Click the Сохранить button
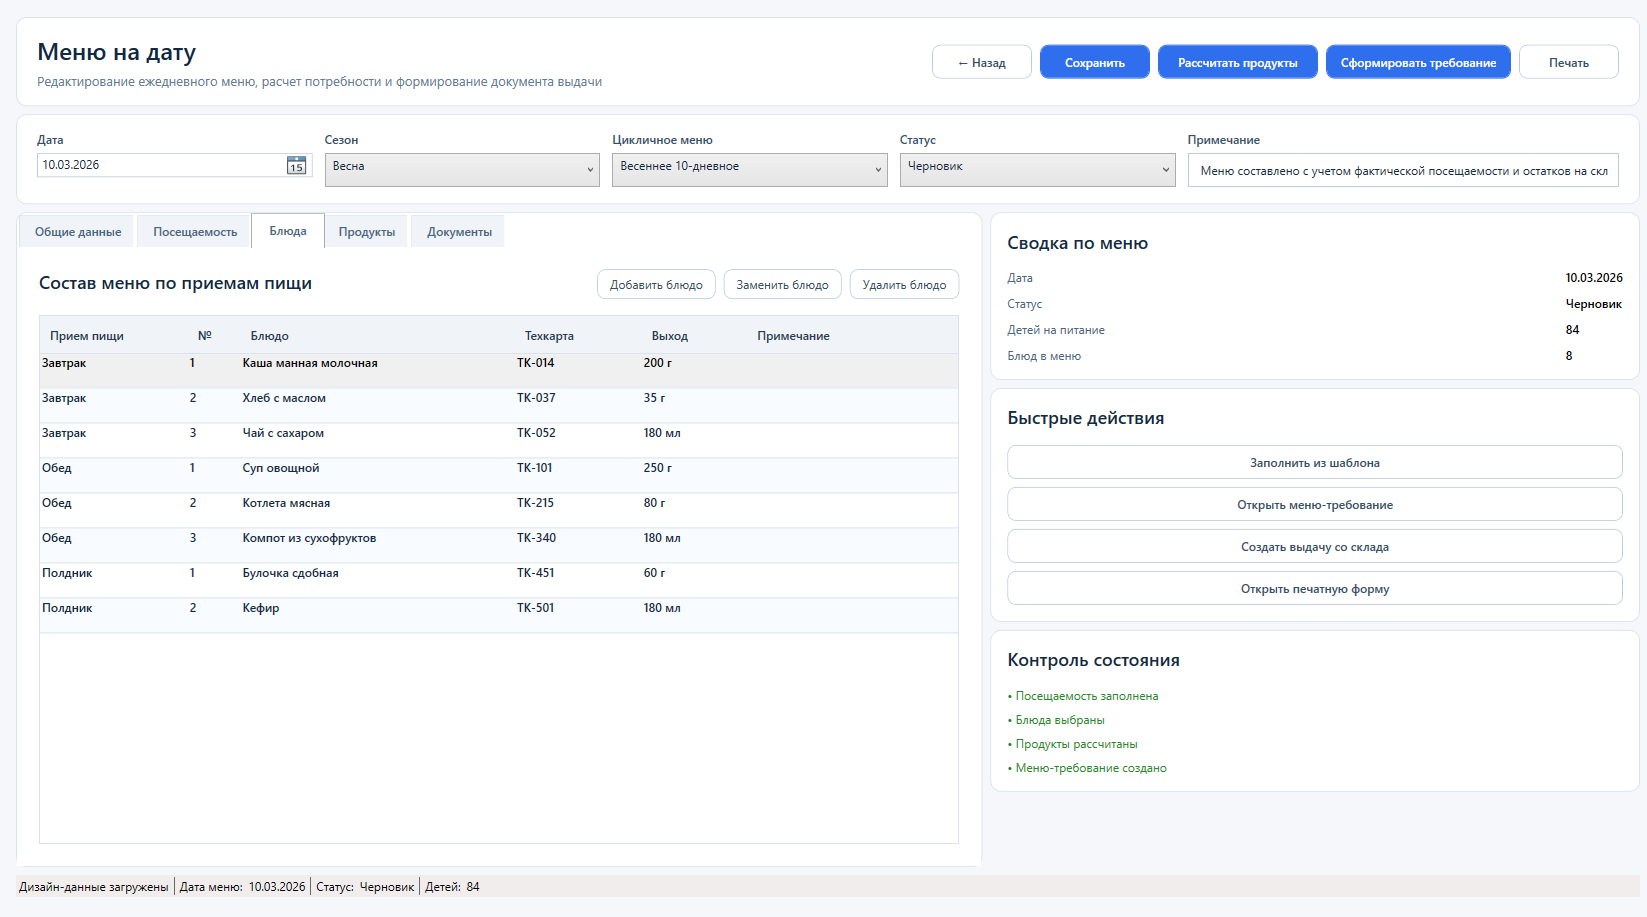 click(x=1094, y=62)
